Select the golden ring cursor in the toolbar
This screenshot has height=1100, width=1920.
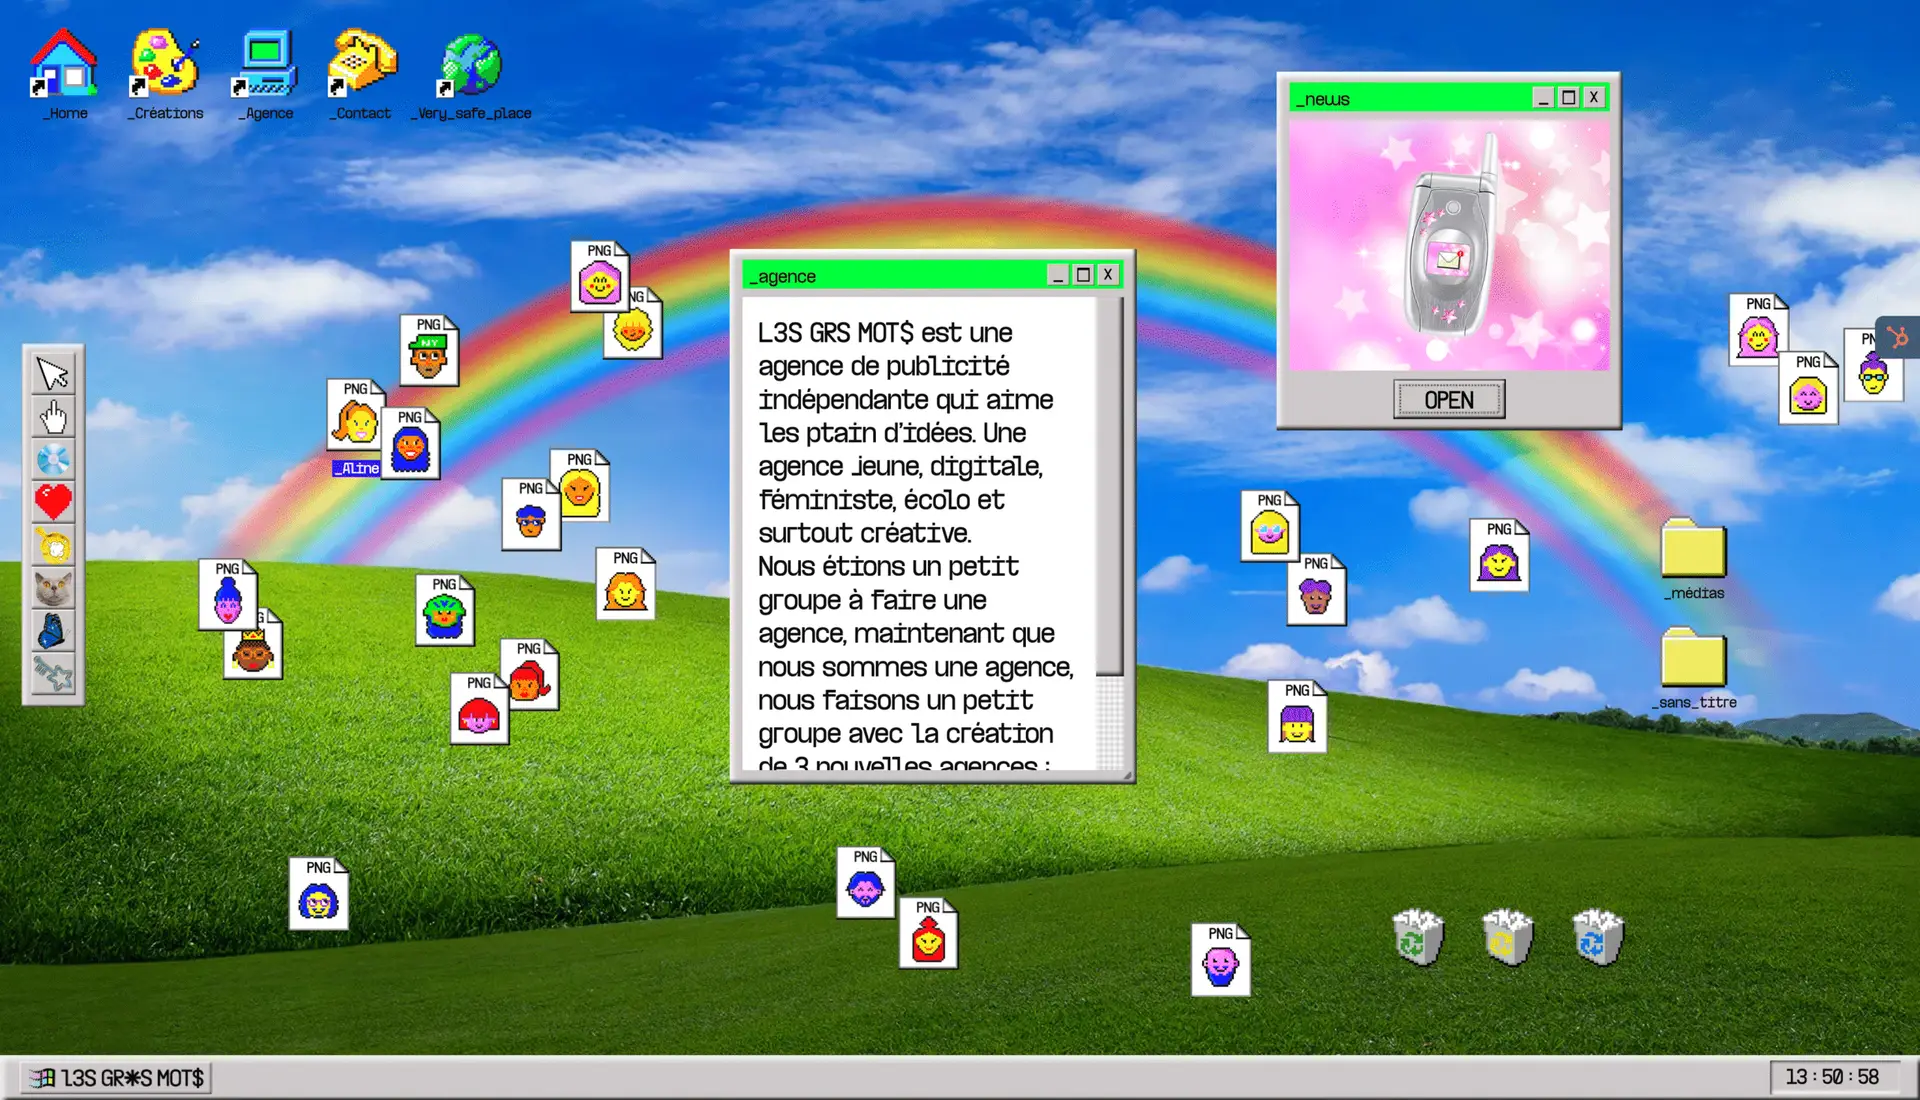(53, 545)
